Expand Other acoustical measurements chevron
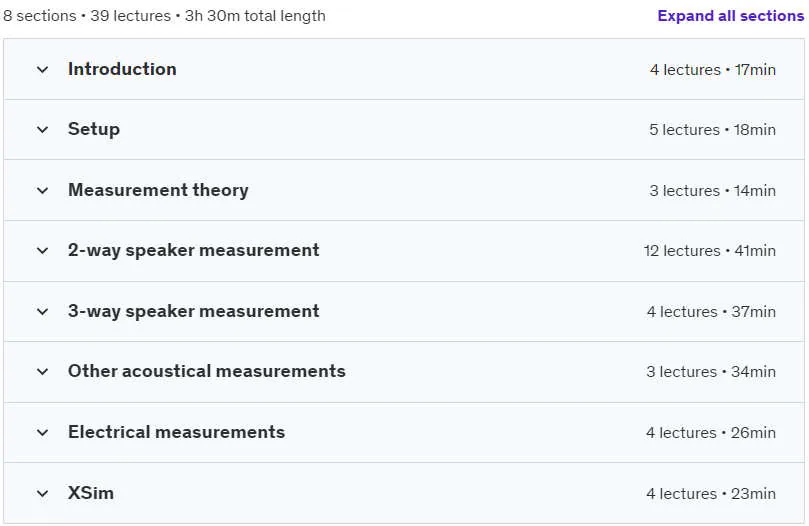Viewport: 809px width, 526px height. pyautogui.click(x=43, y=372)
